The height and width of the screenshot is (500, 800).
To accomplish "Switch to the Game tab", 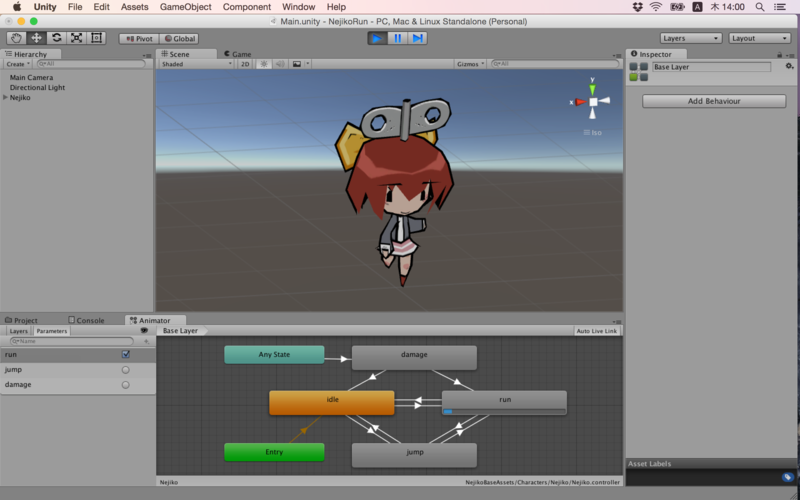I will (238, 54).
